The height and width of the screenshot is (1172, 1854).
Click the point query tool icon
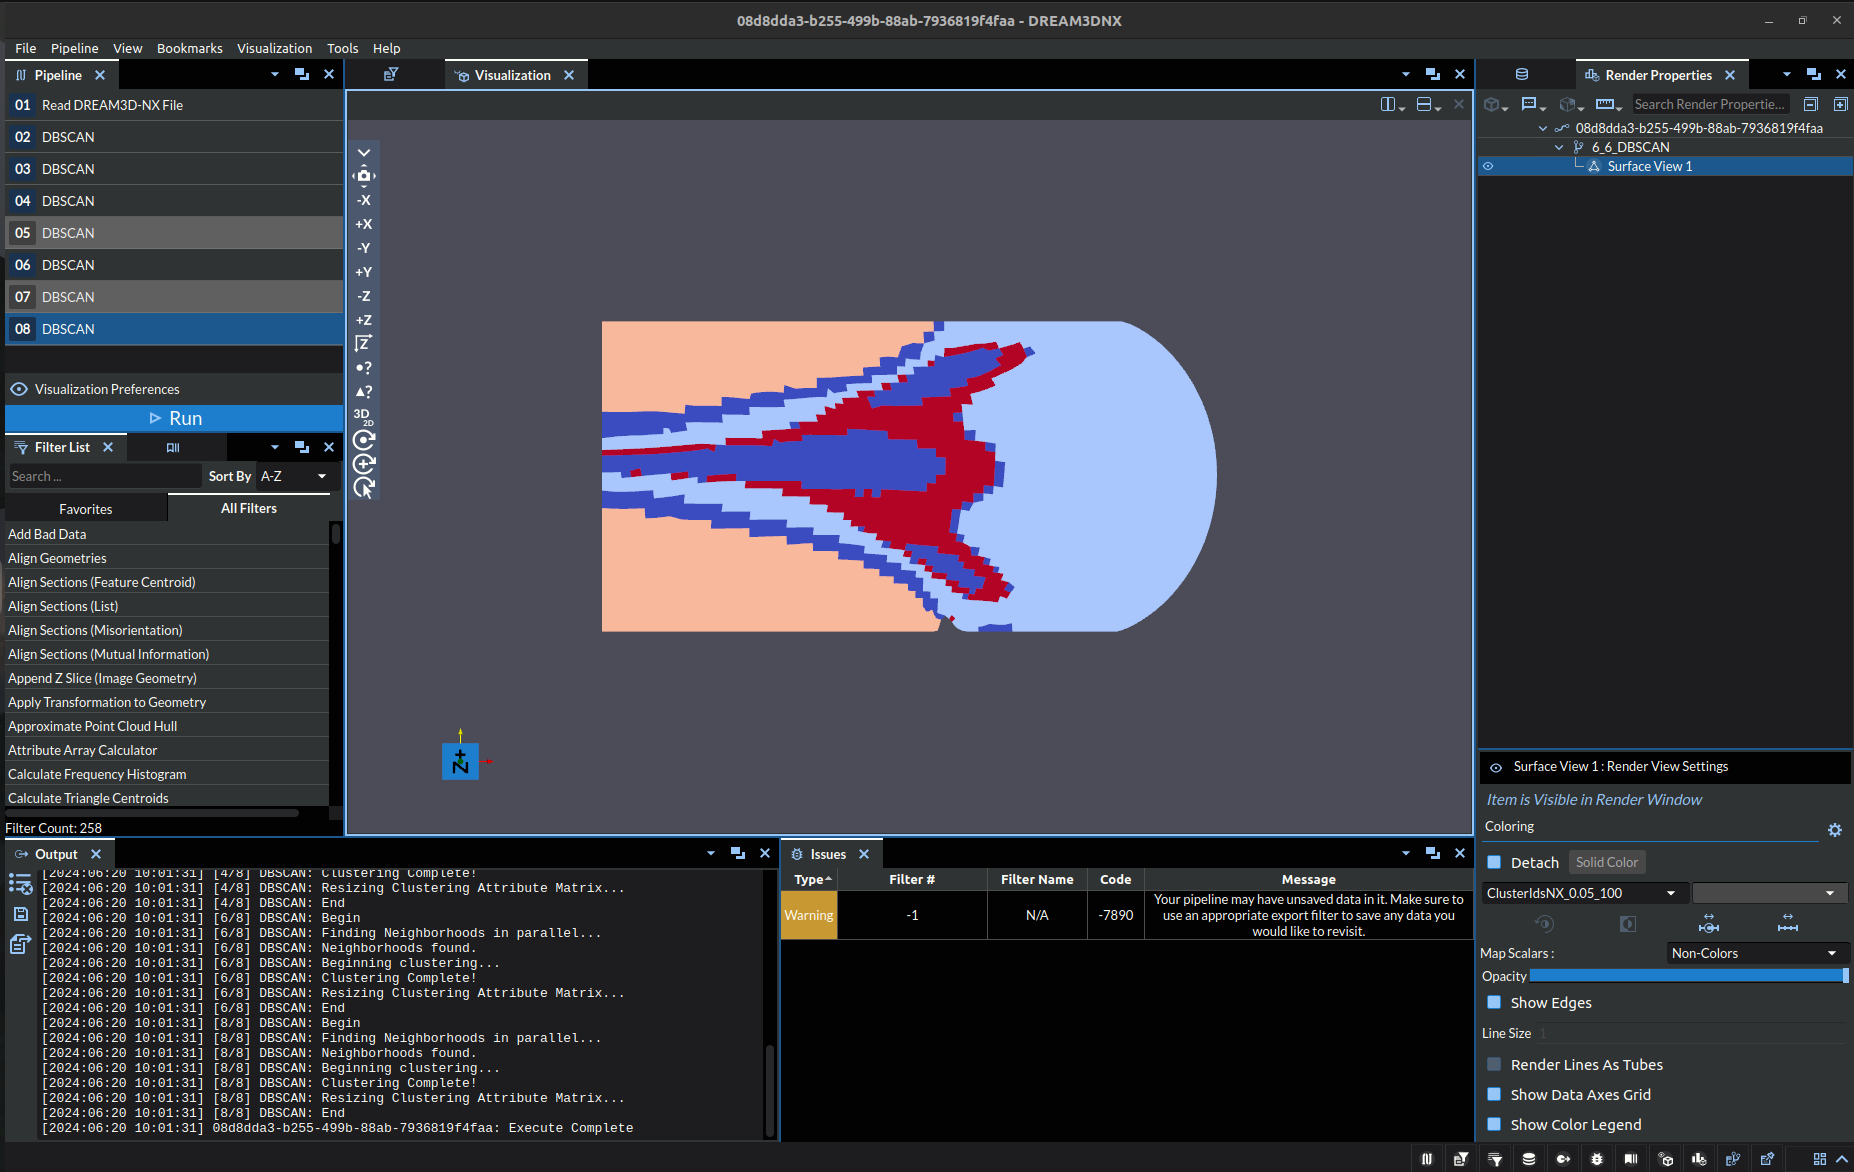pos(364,368)
